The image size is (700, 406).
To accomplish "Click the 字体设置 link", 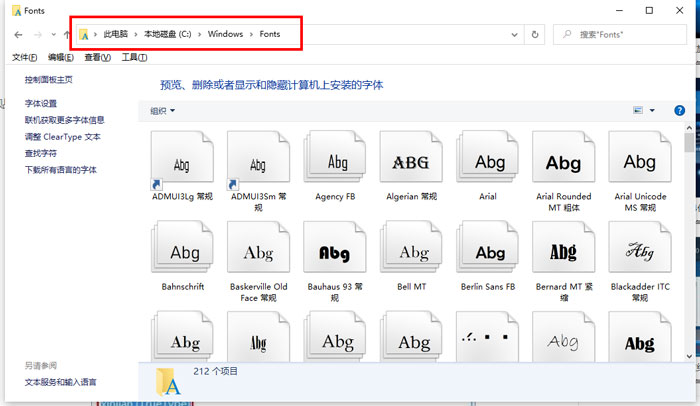I will pos(41,104).
